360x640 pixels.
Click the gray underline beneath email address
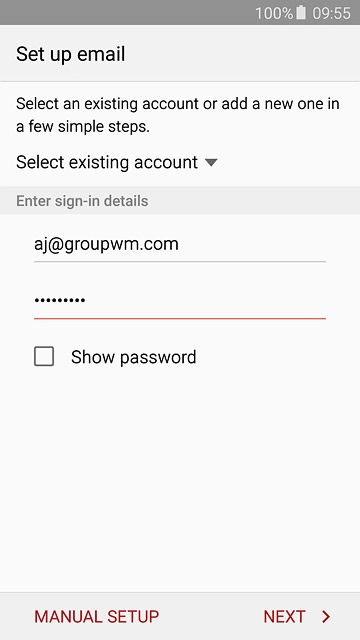click(x=180, y=261)
